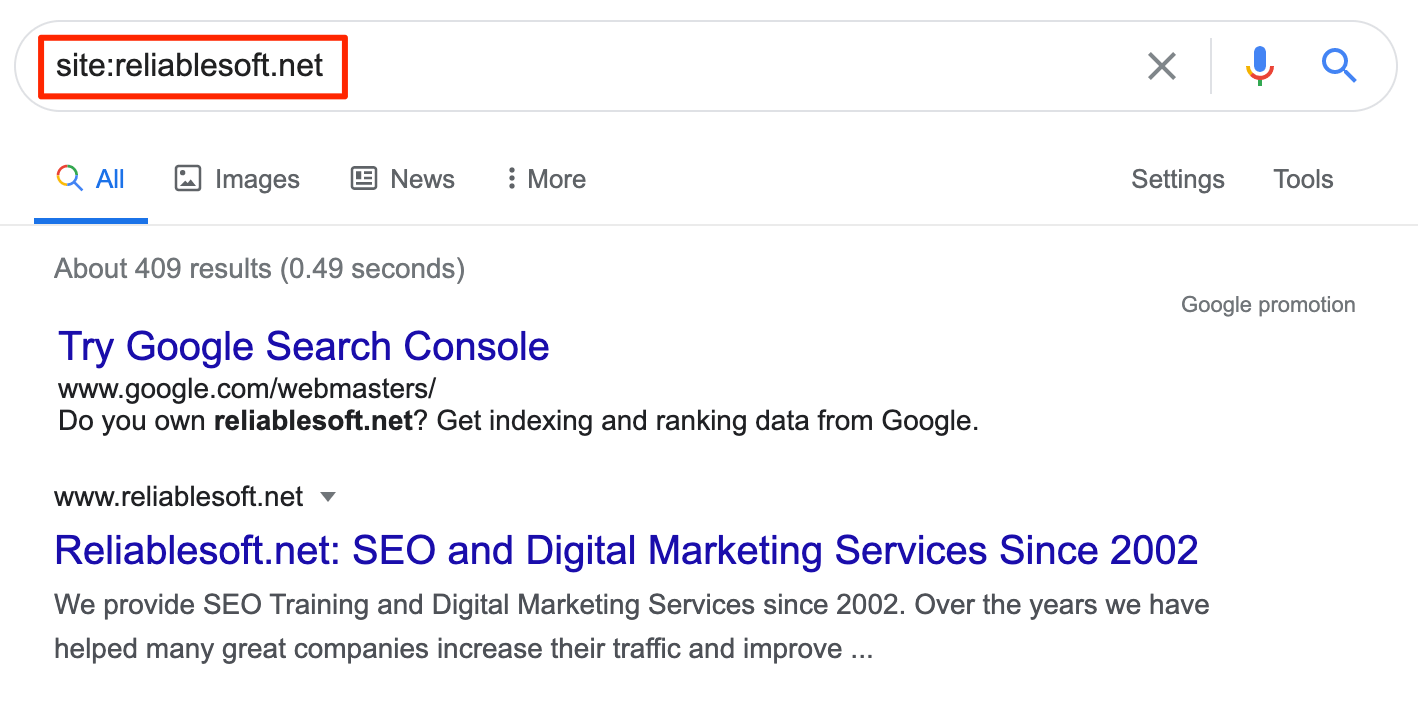Click the three-dot icon beside More
Viewport: 1418px width, 720px height.
pos(511,179)
